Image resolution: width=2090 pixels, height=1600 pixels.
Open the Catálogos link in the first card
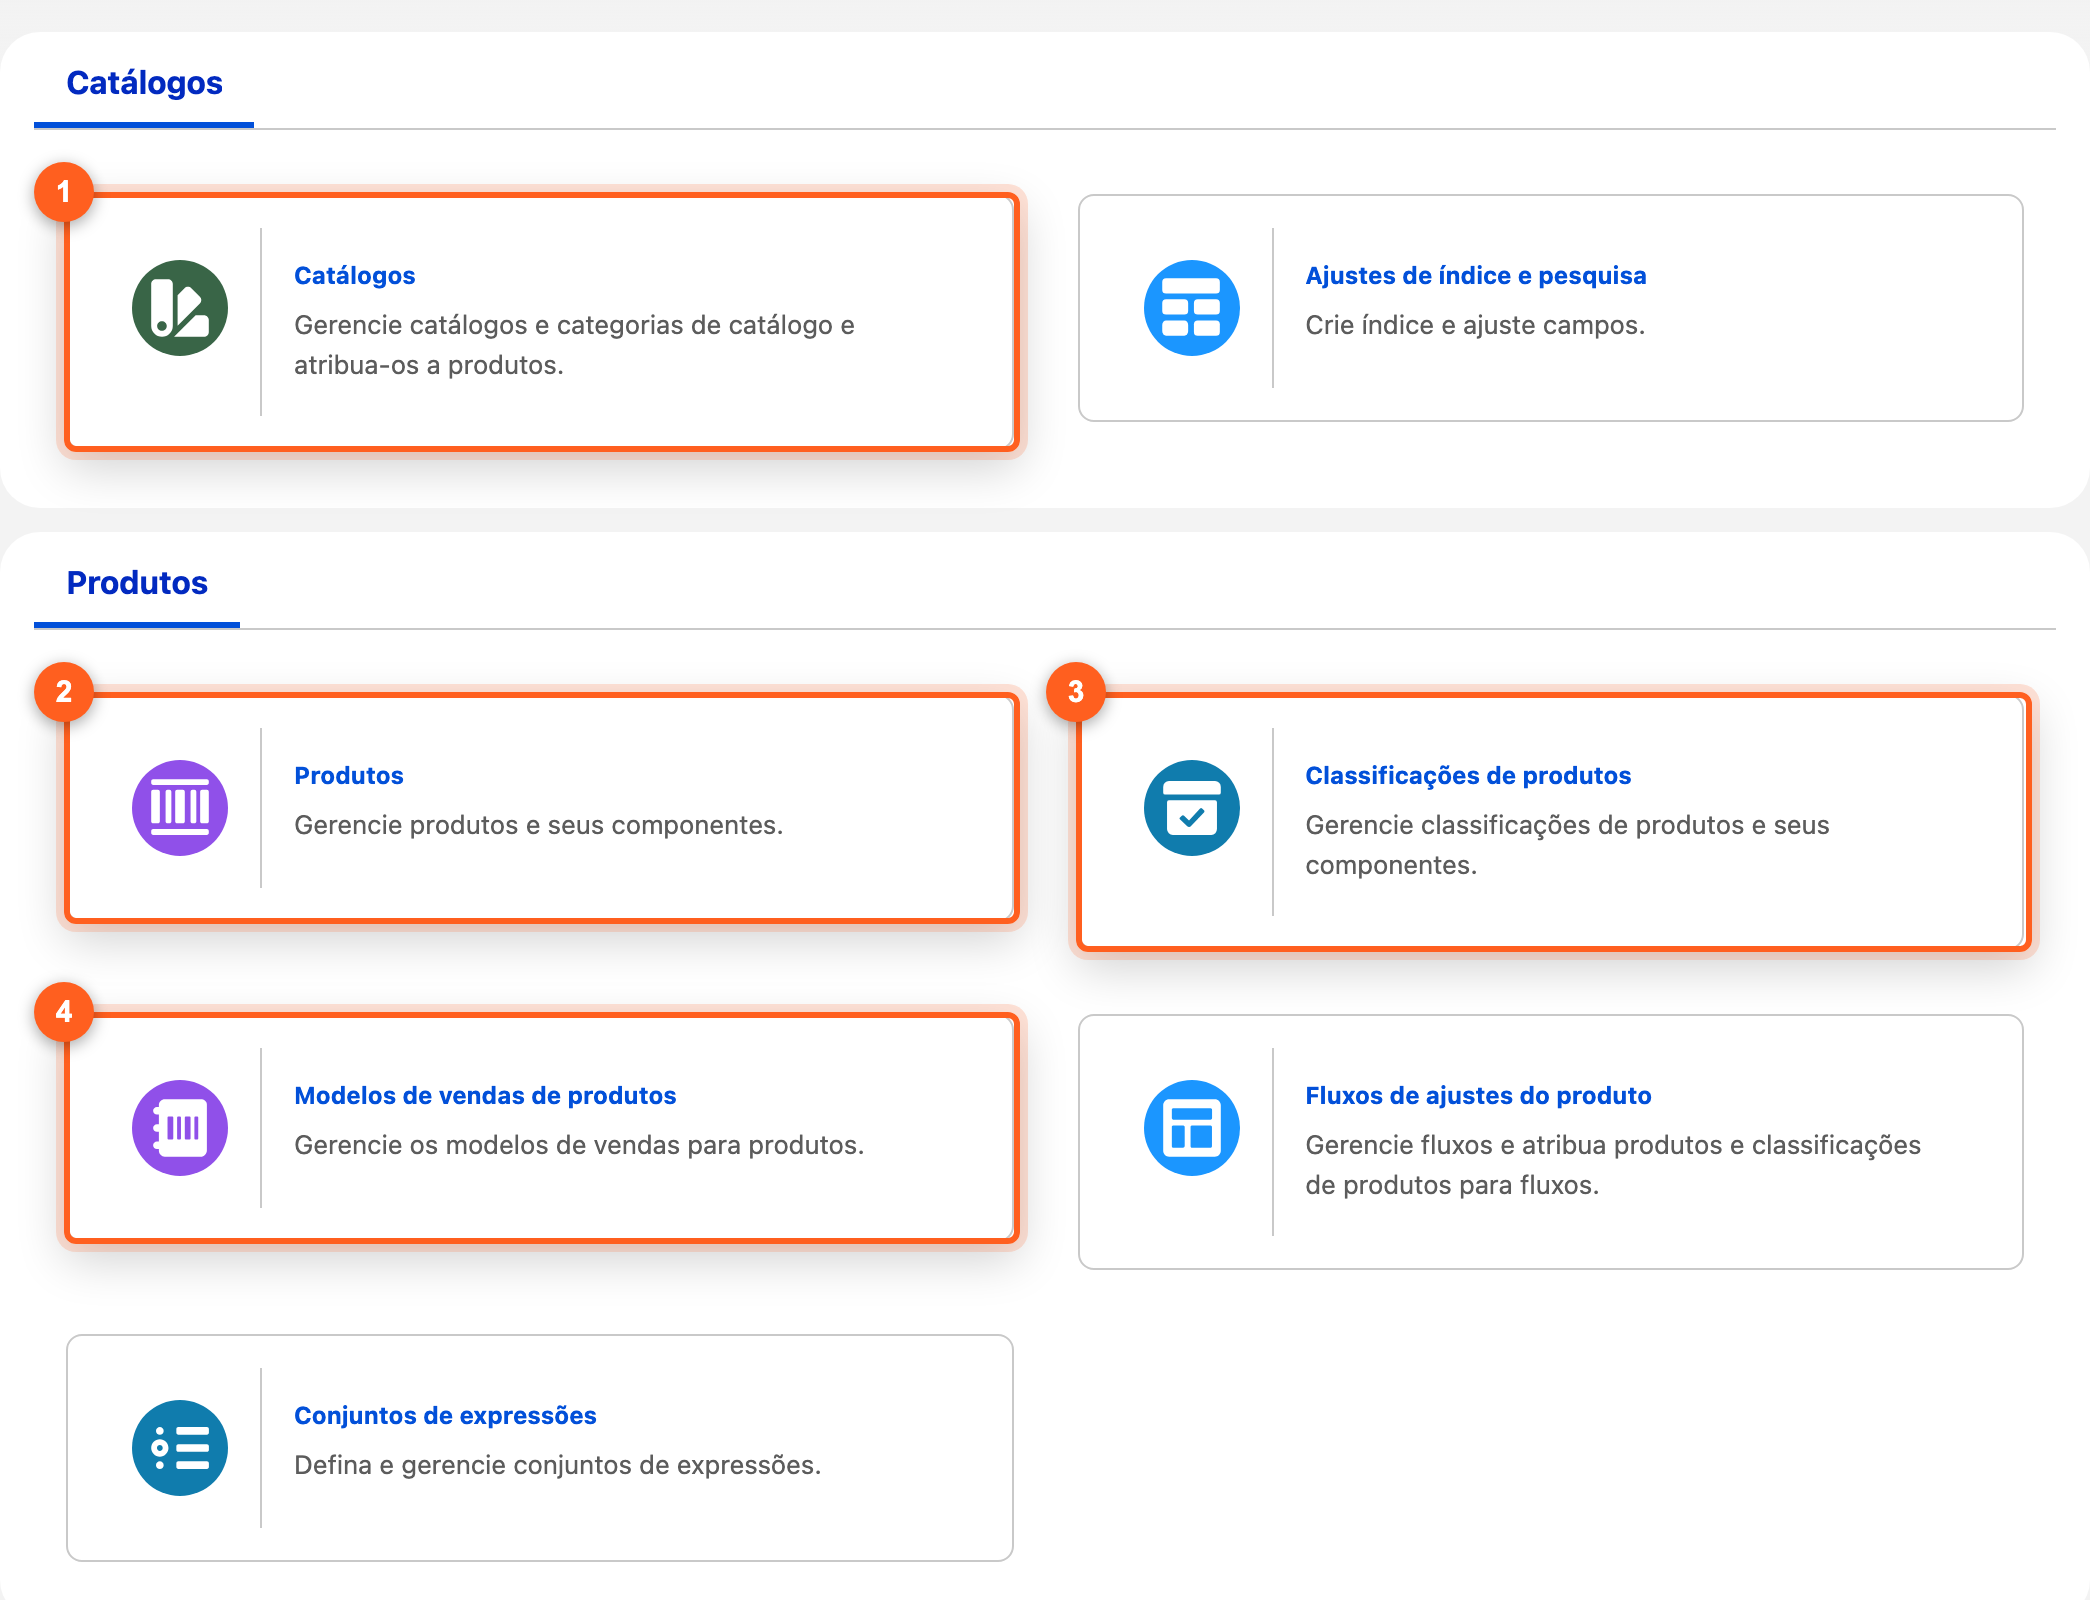[x=354, y=275]
